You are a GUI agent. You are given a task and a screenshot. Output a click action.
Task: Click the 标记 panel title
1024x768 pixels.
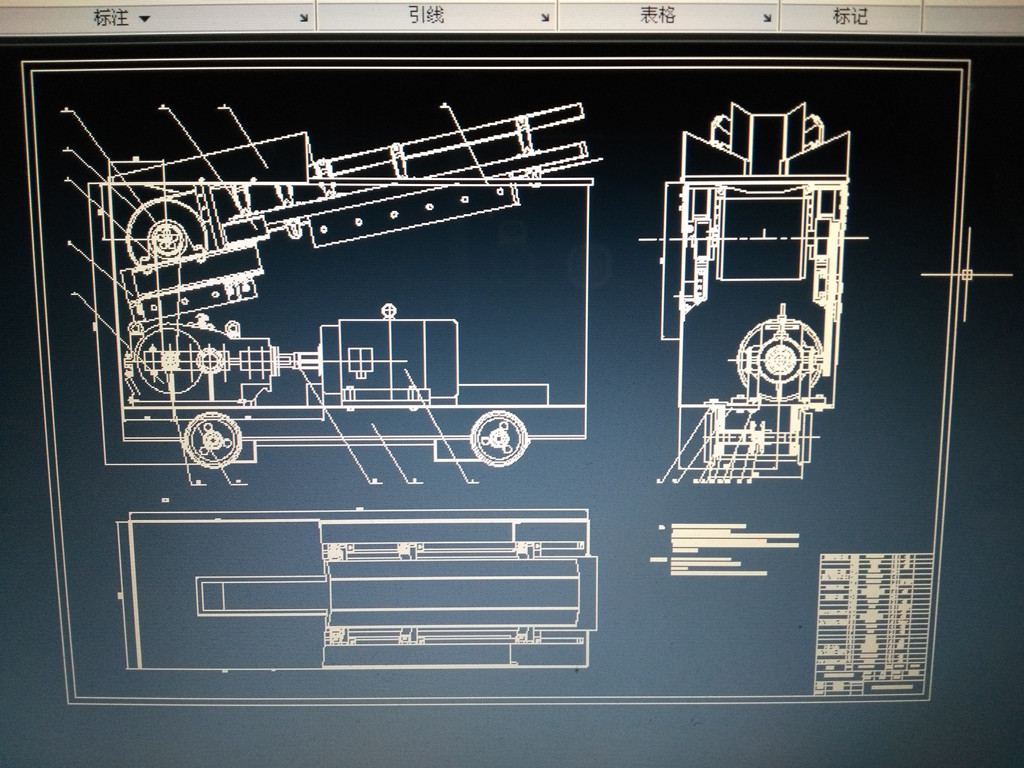850,16
